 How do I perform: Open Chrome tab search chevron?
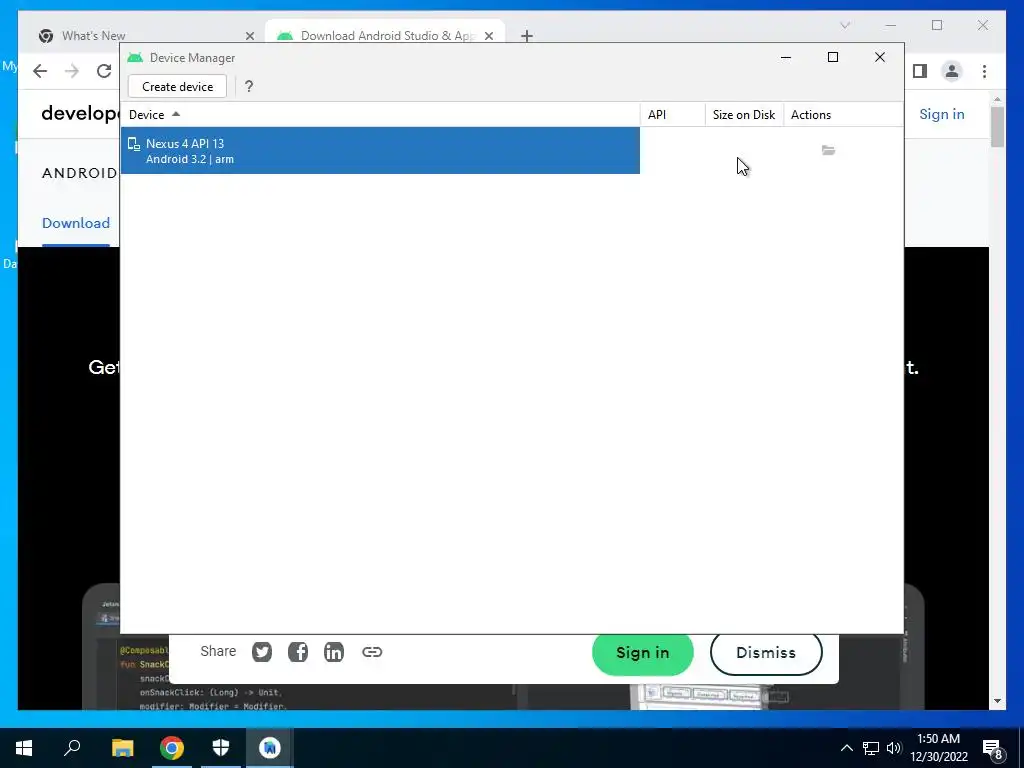[845, 25]
